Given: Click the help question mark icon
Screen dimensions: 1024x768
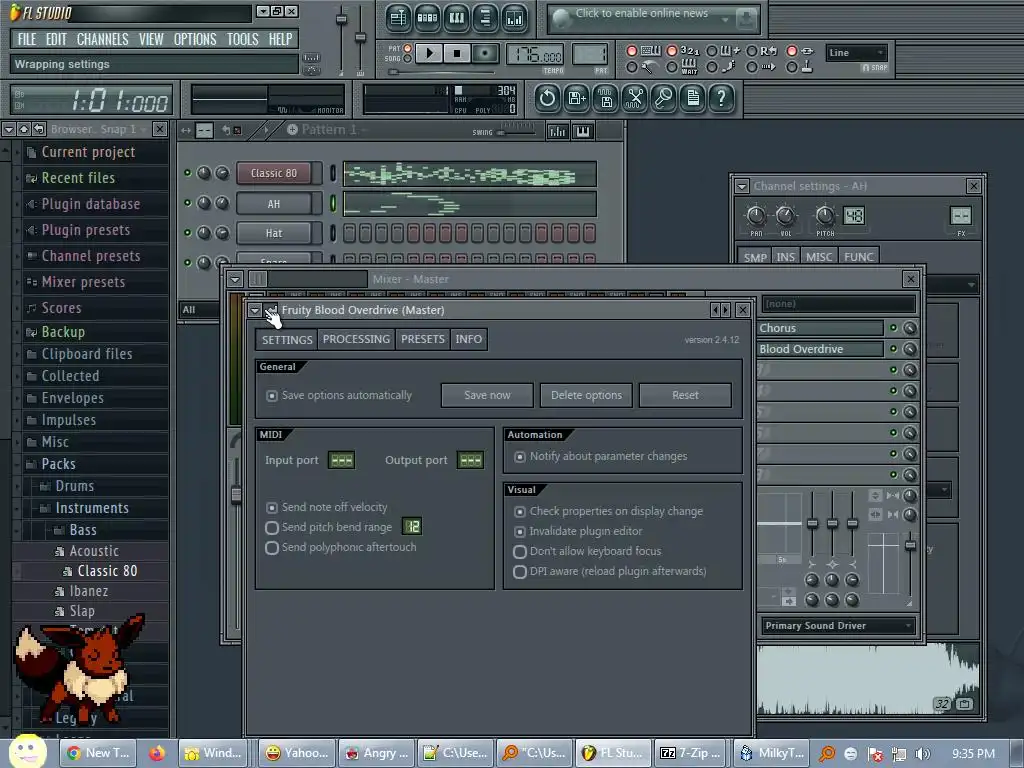Looking at the screenshot, I should [x=722, y=99].
